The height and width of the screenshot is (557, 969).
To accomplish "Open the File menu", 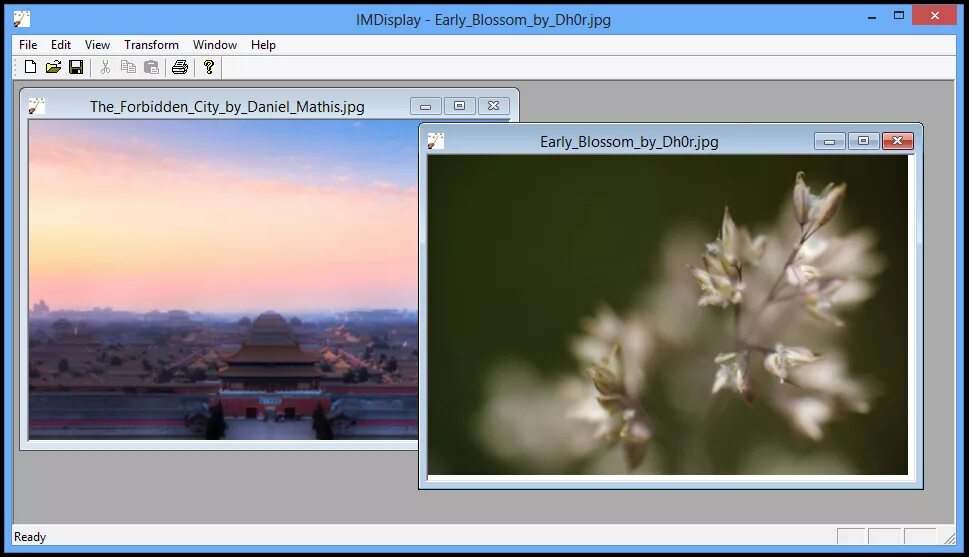I will (28, 45).
